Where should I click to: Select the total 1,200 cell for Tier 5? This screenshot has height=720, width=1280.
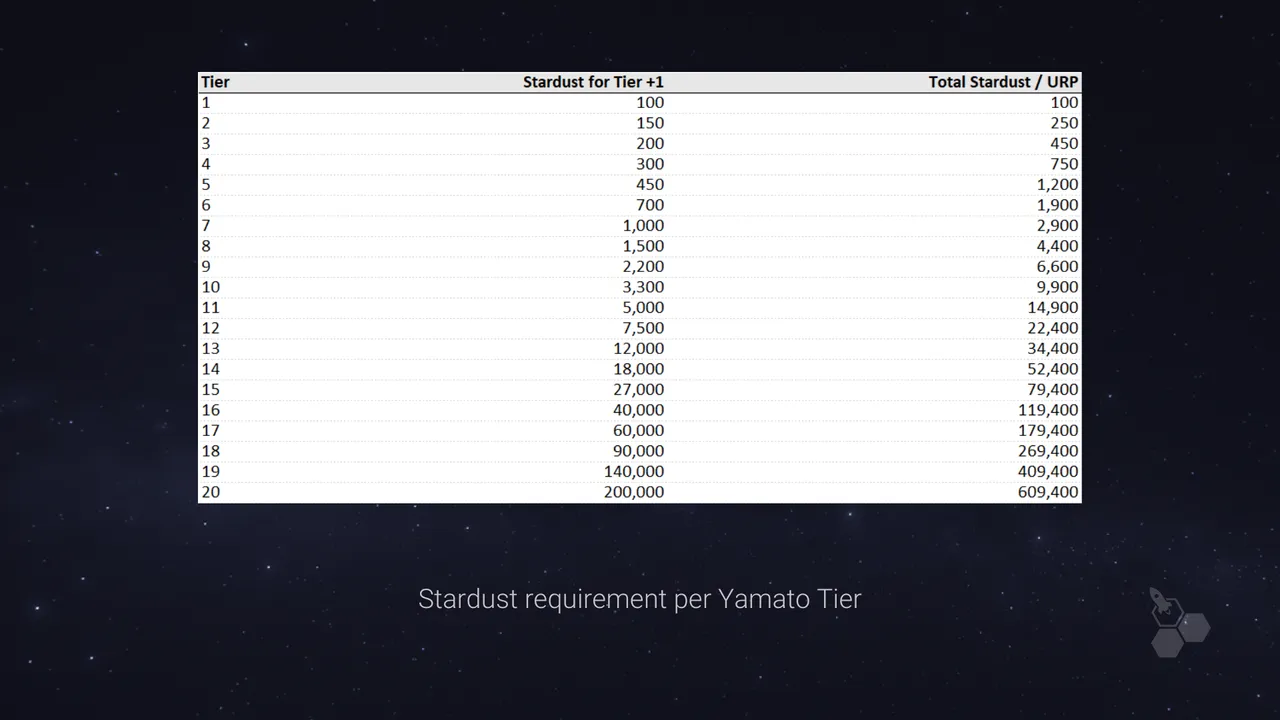point(1058,184)
